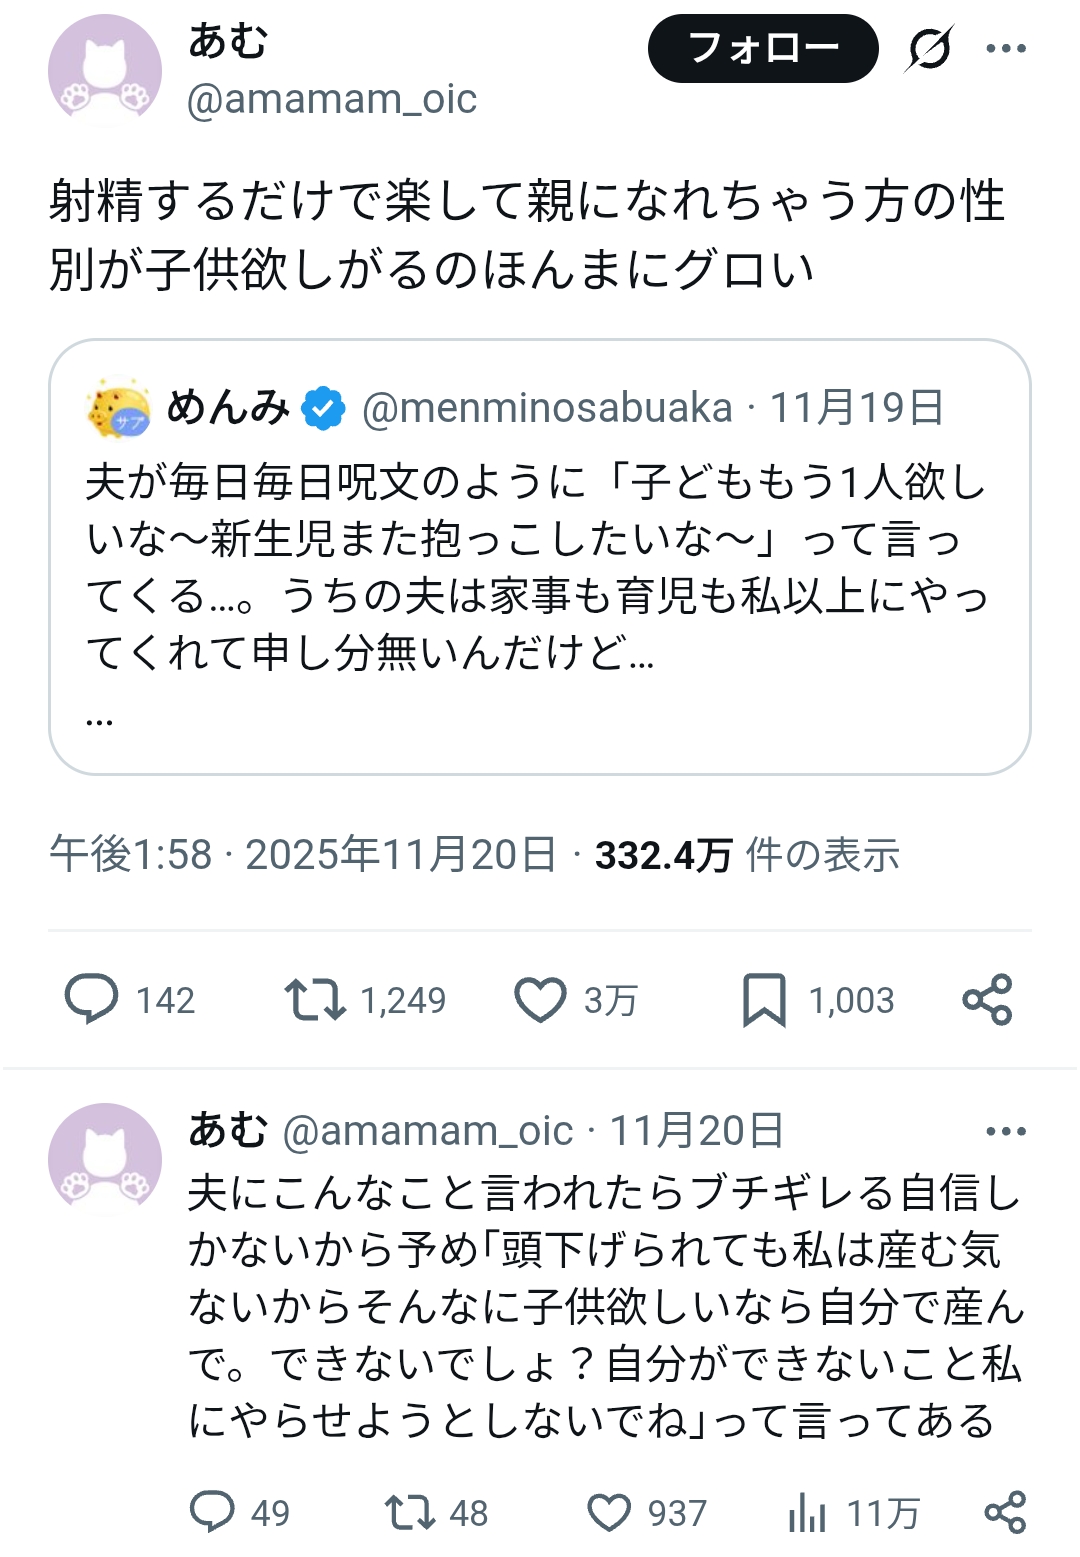Open the @amamam_oic handle in header

click(331, 99)
